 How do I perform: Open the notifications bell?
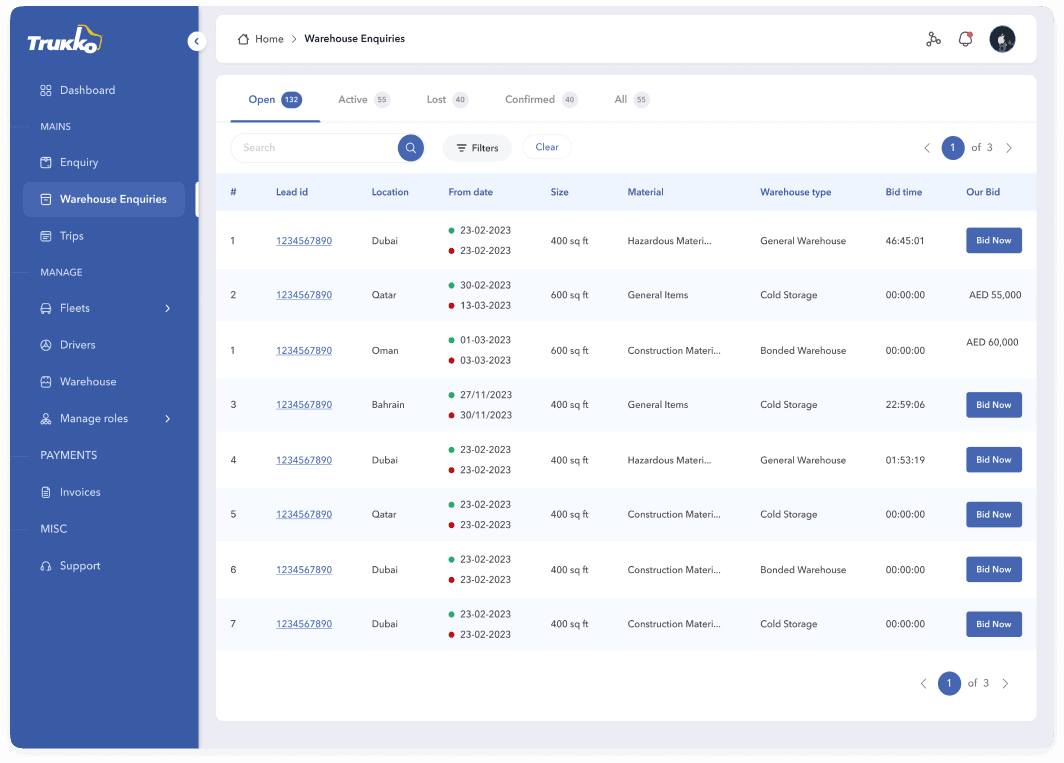click(x=966, y=39)
